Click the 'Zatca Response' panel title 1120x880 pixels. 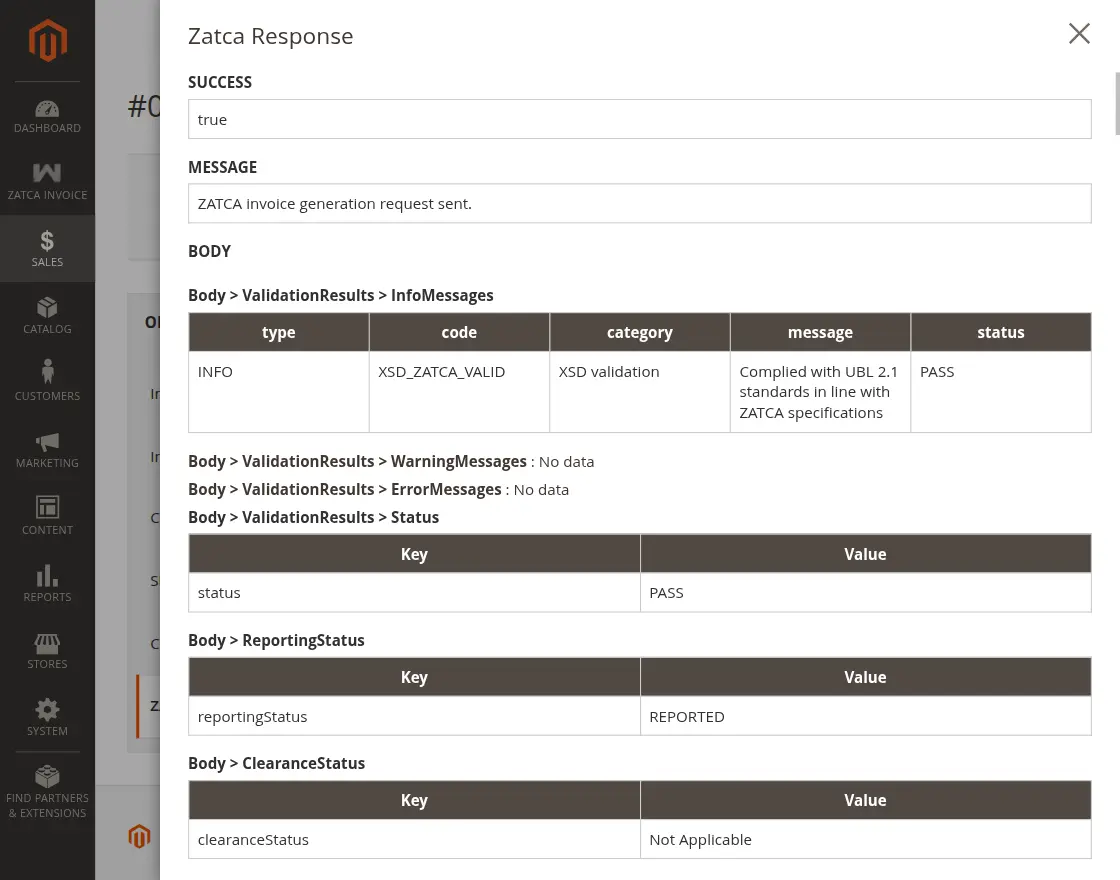click(x=271, y=36)
